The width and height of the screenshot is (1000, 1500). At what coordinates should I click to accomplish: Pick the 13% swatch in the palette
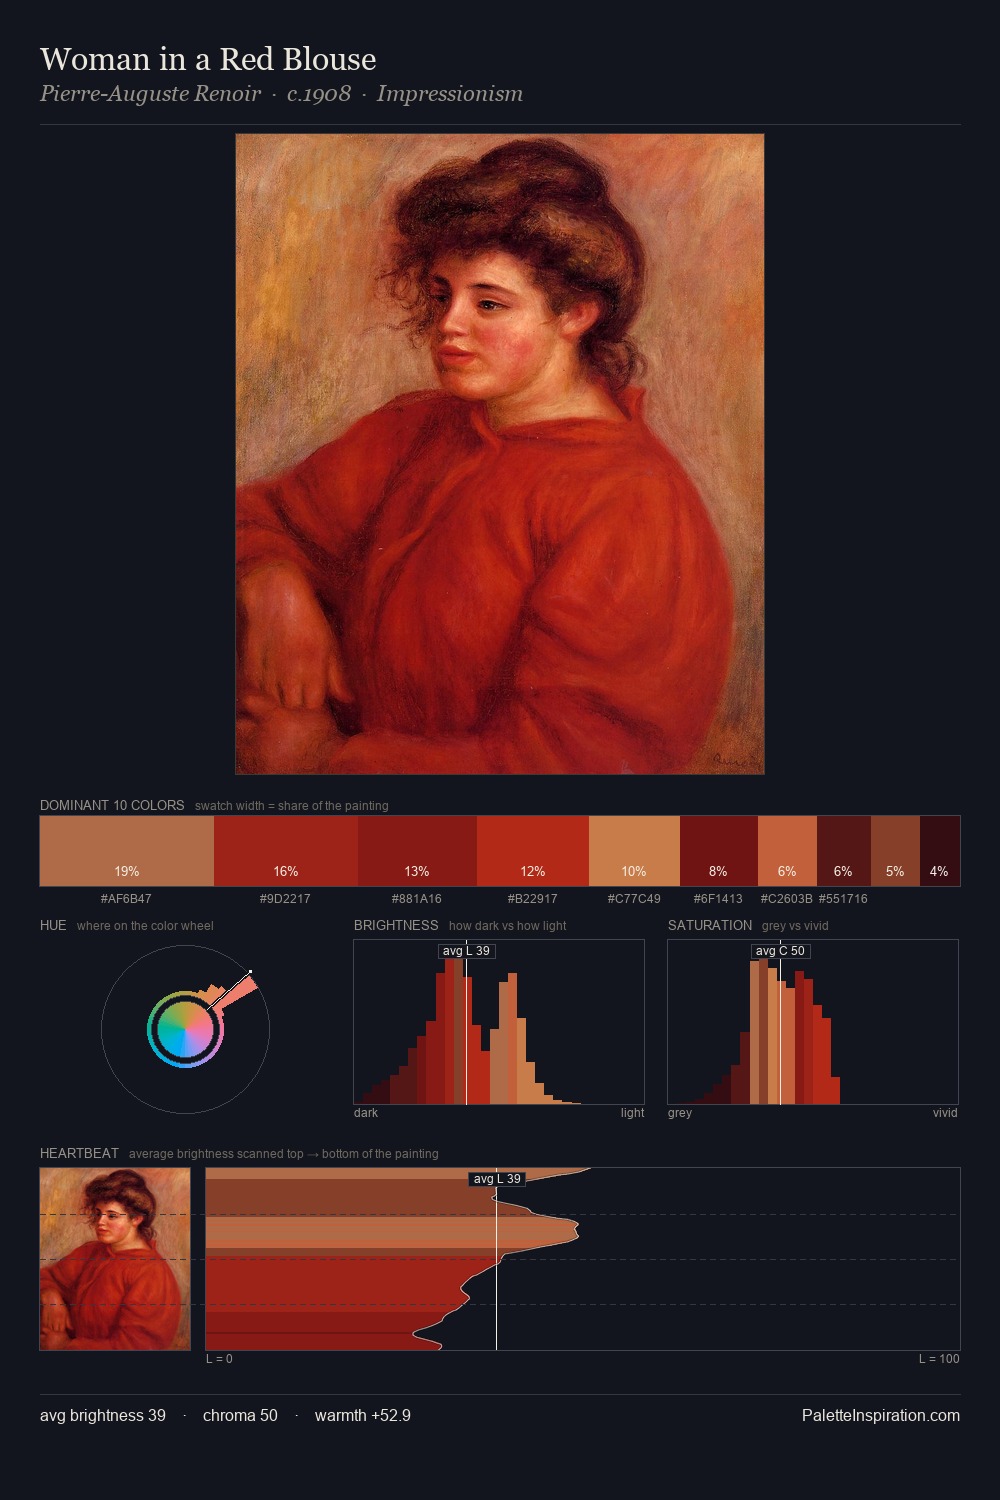tap(417, 851)
